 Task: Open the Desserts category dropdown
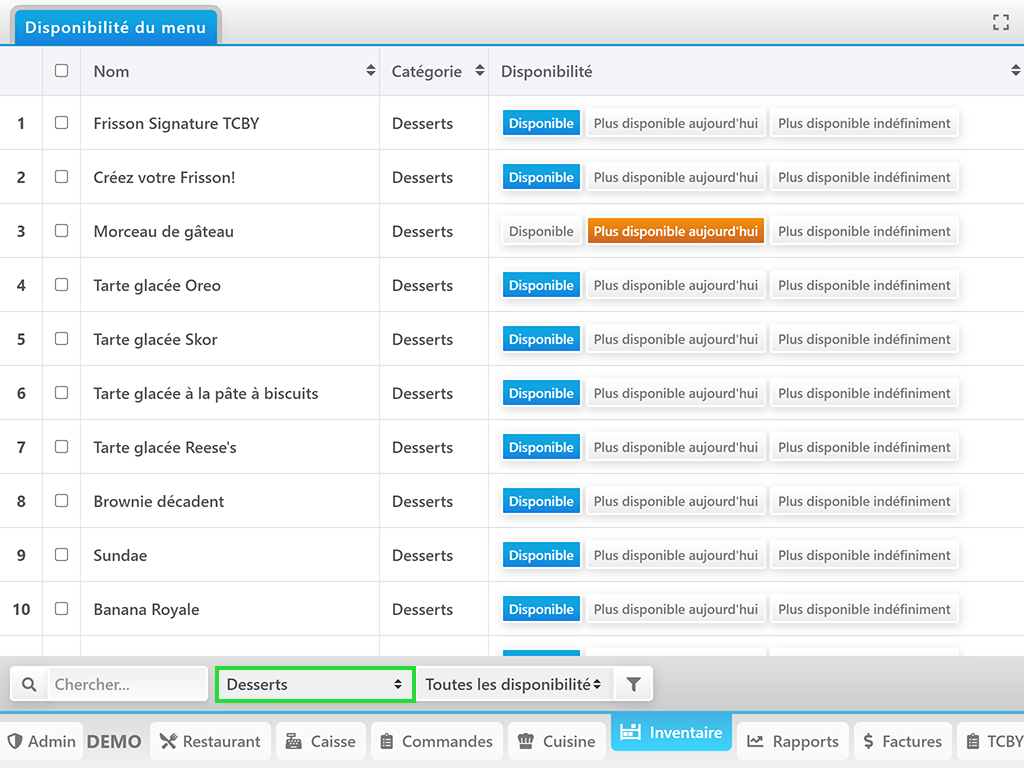[x=314, y=685]
